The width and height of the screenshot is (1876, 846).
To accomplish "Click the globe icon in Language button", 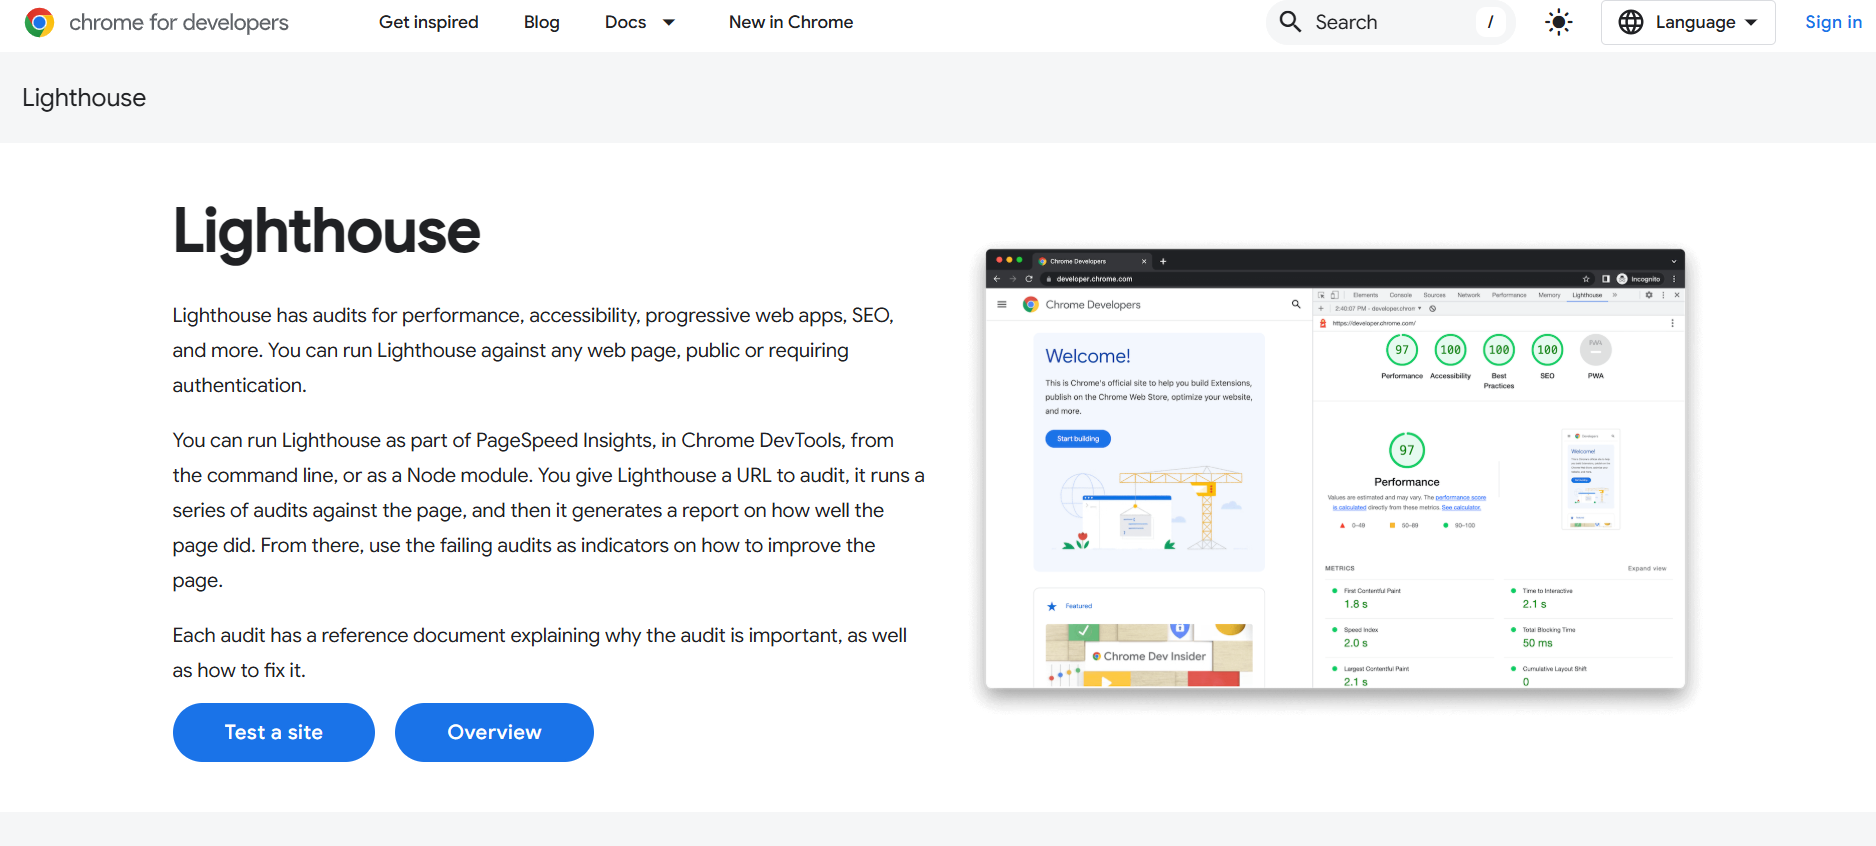I will 1631,22.
